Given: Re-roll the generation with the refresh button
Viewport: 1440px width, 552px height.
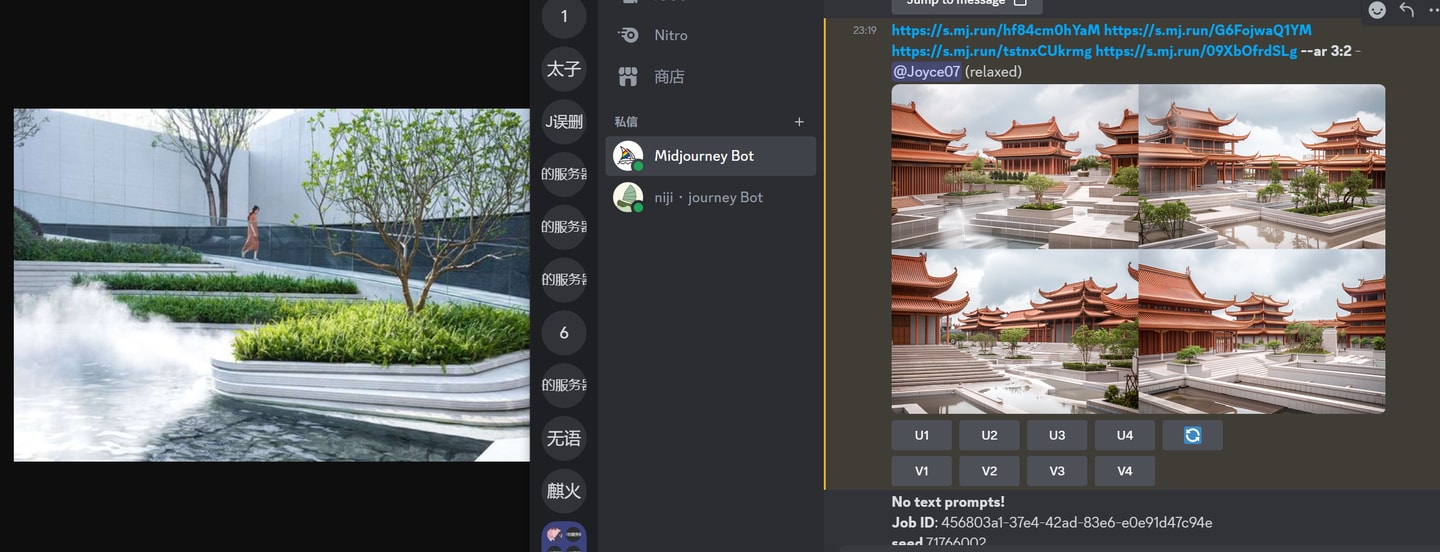Looking at the screenshot, I should tap(1192, 435).
